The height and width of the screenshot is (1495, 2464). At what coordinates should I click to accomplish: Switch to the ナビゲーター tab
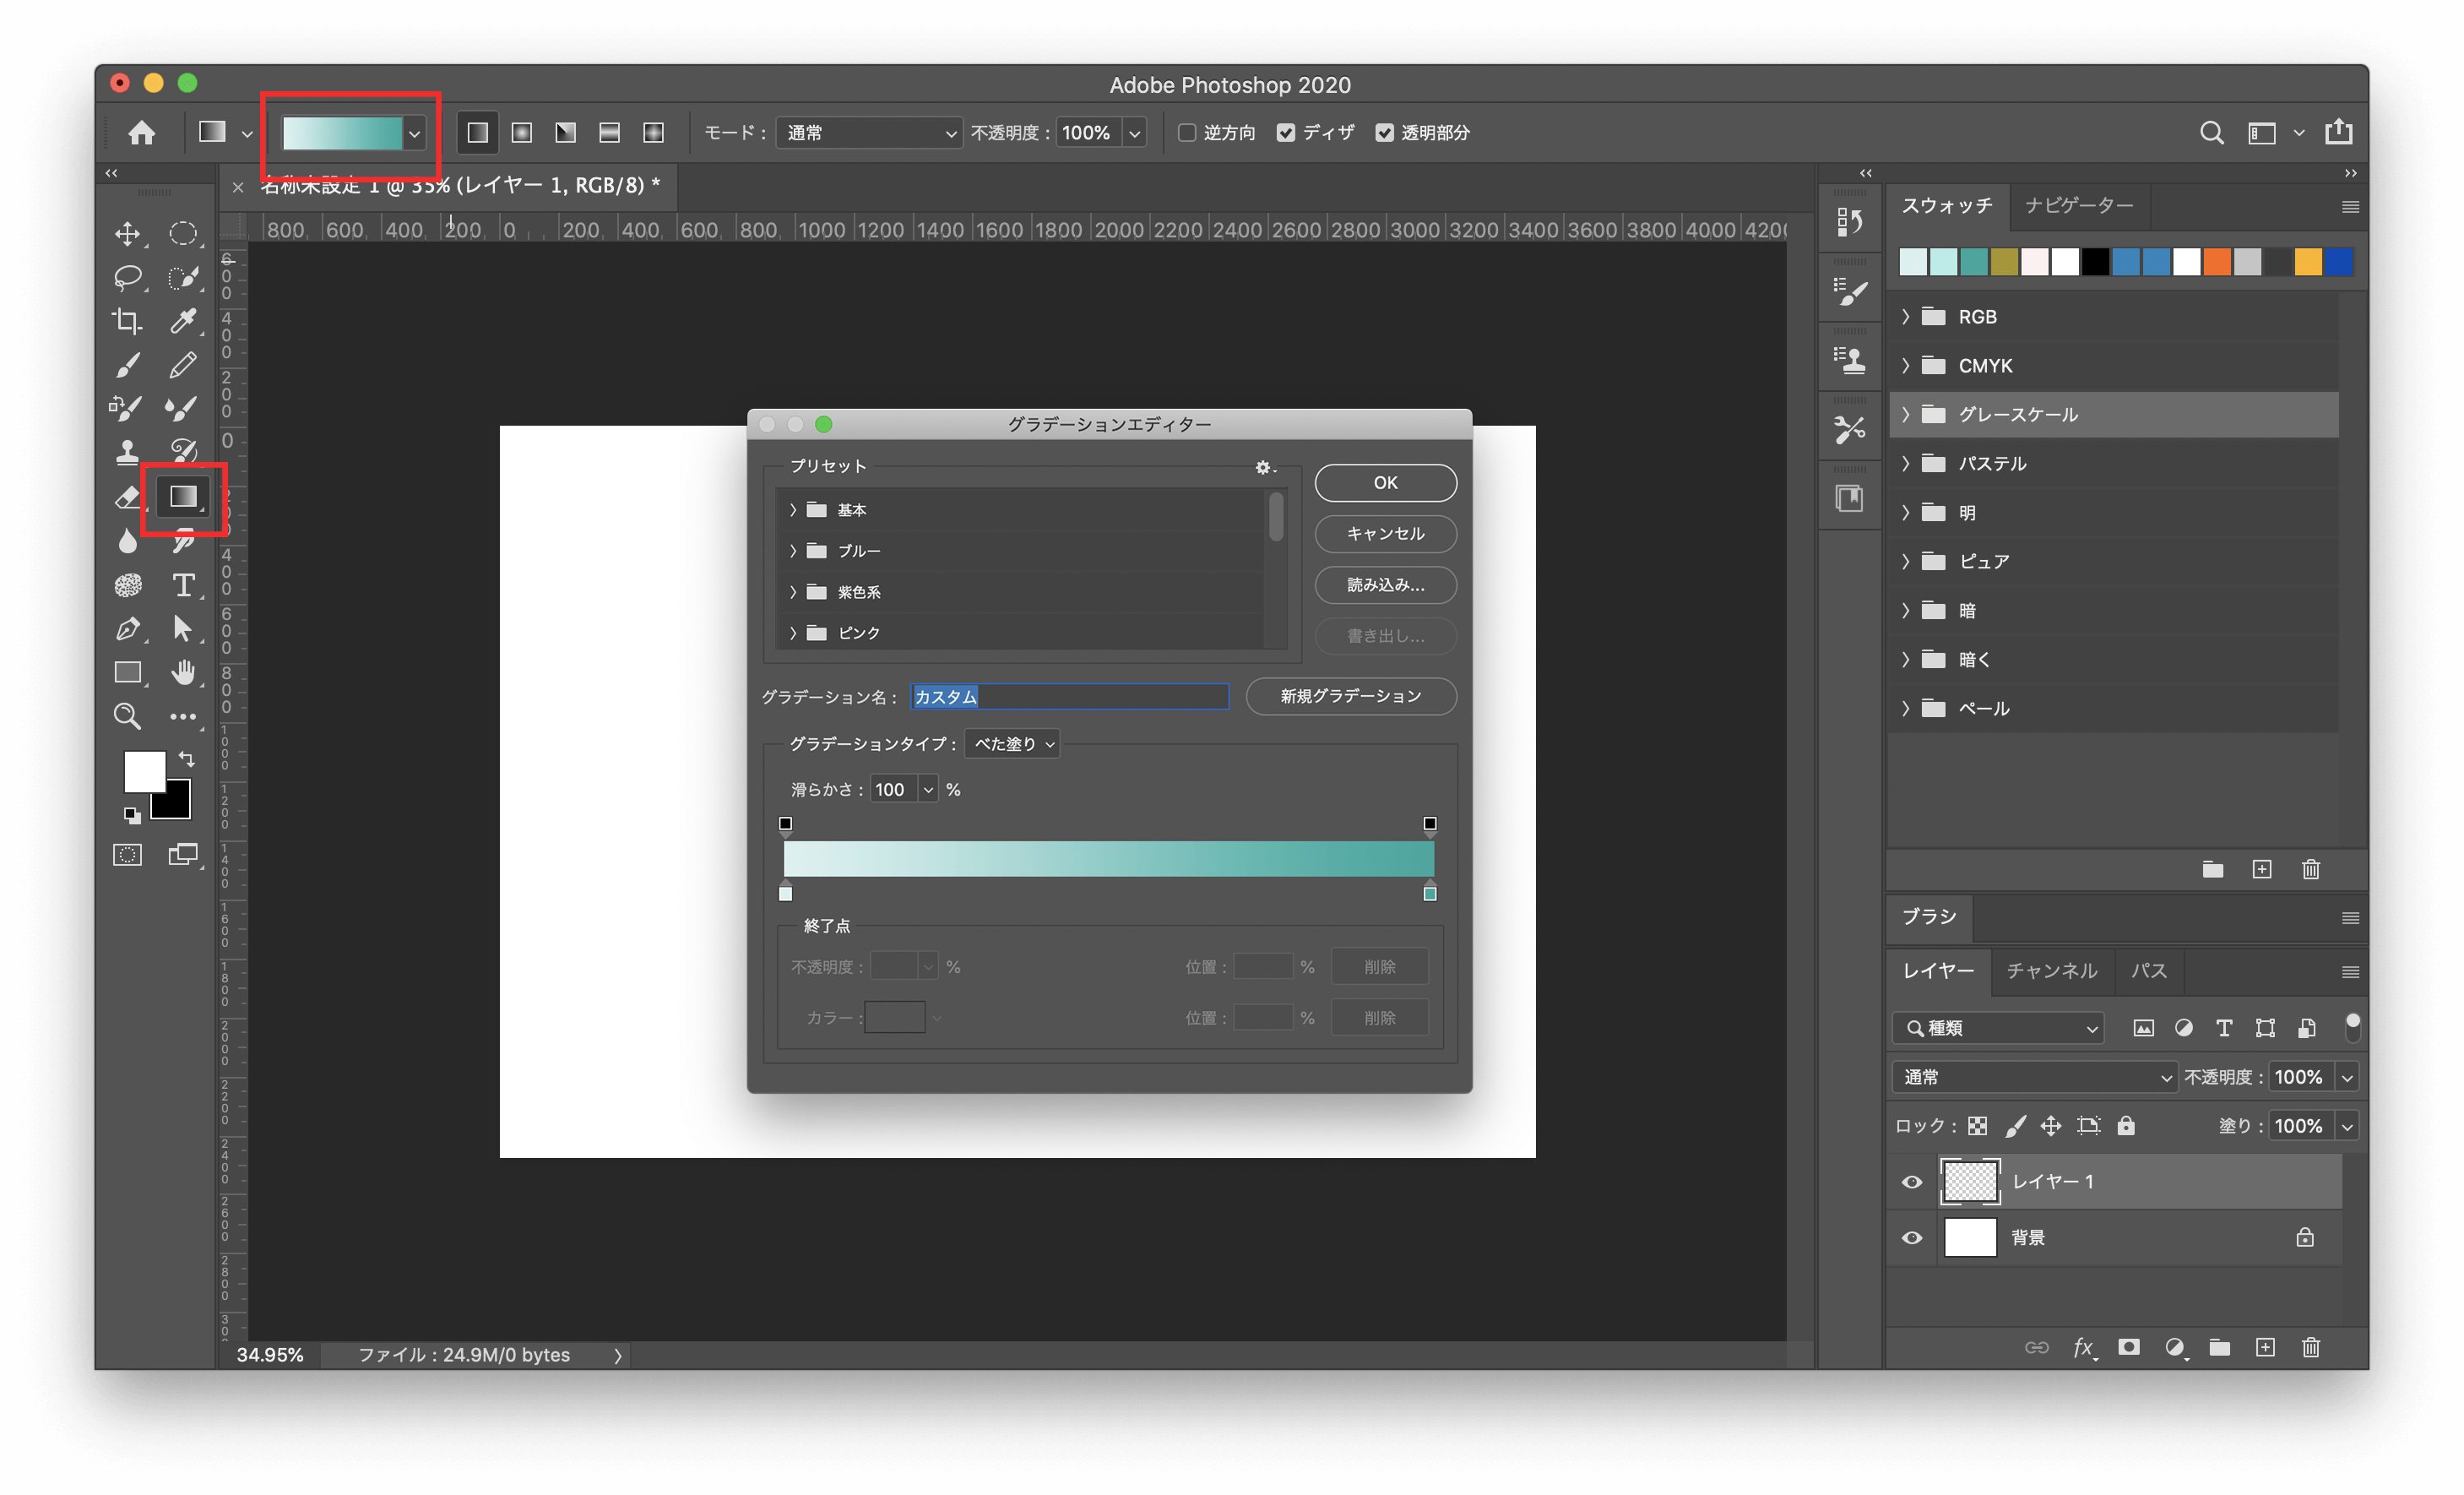click(x=2079, y=206)
